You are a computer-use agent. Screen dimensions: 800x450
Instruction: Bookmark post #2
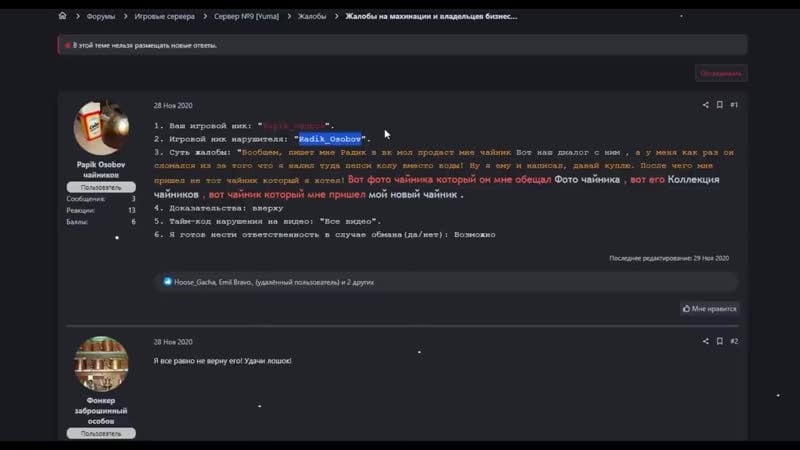pos(719,341)
